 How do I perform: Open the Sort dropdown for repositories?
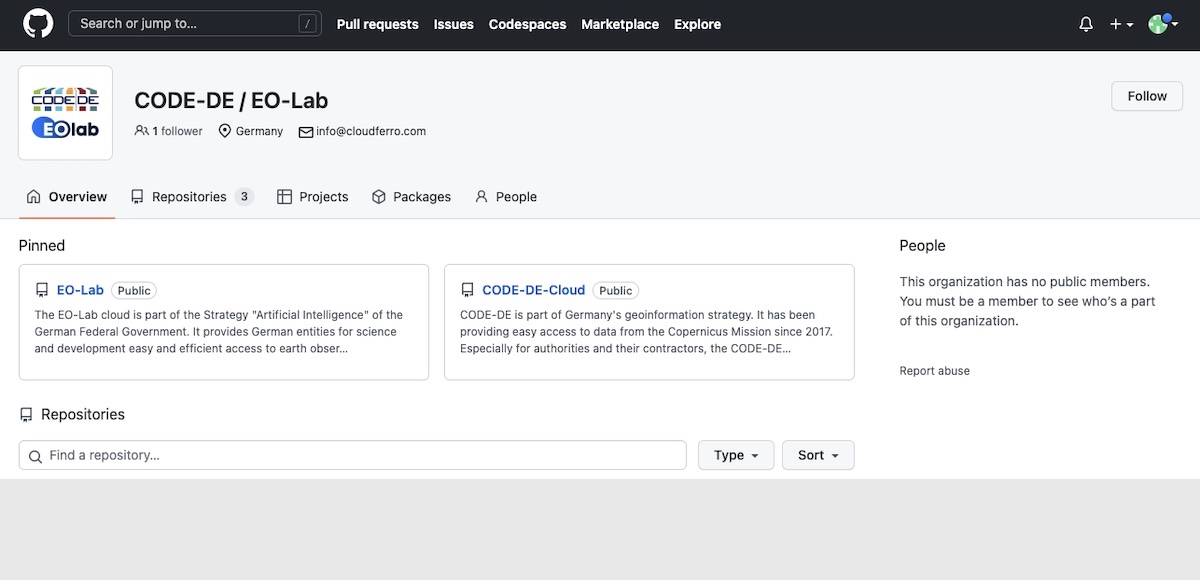(818, 455)
